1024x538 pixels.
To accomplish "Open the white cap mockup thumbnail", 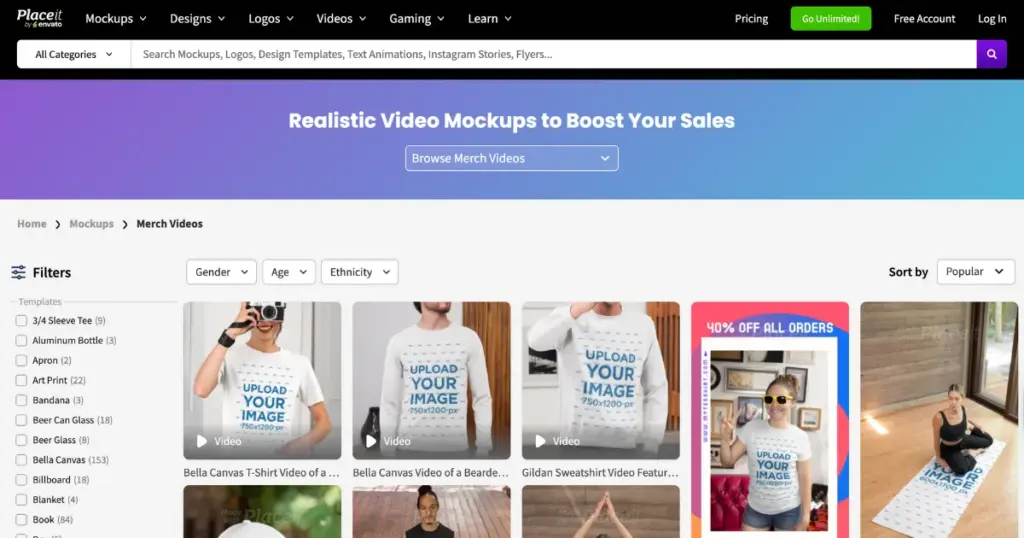I will coord(262,512).
